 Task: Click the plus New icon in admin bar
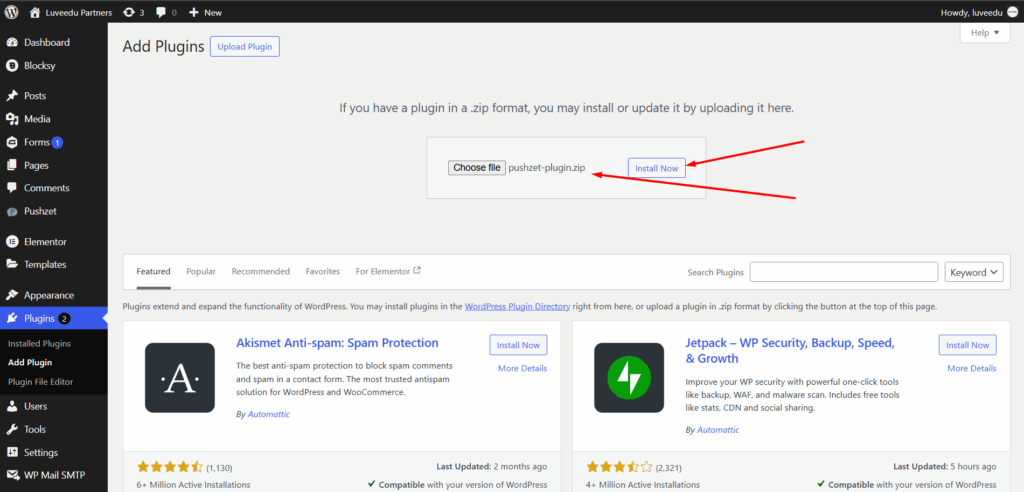193,12
